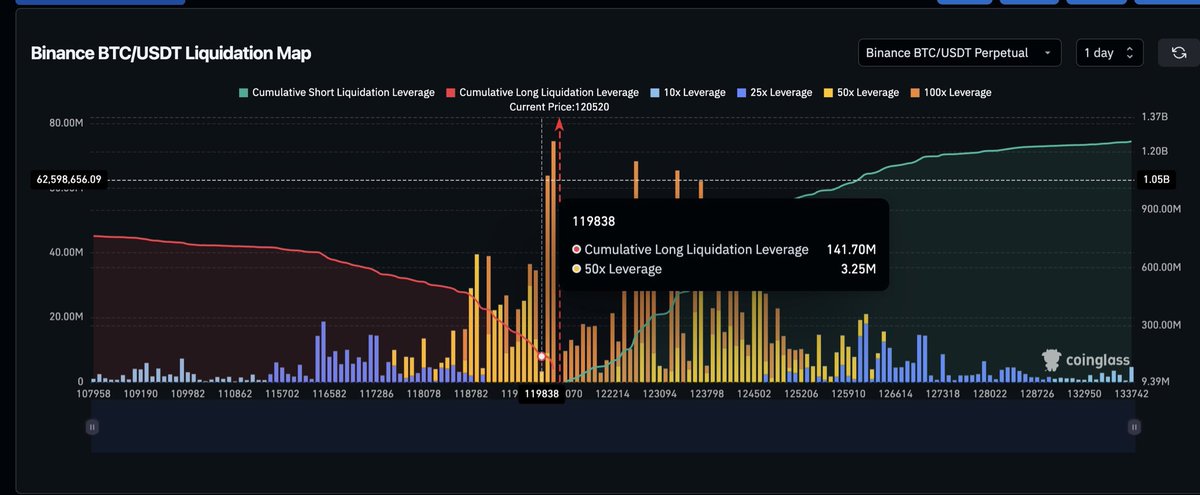The image size is (1200, 495).
Task: Toggle Cumulative Long Liquidation Leverage legend series
Action: (x=542, y=92)
